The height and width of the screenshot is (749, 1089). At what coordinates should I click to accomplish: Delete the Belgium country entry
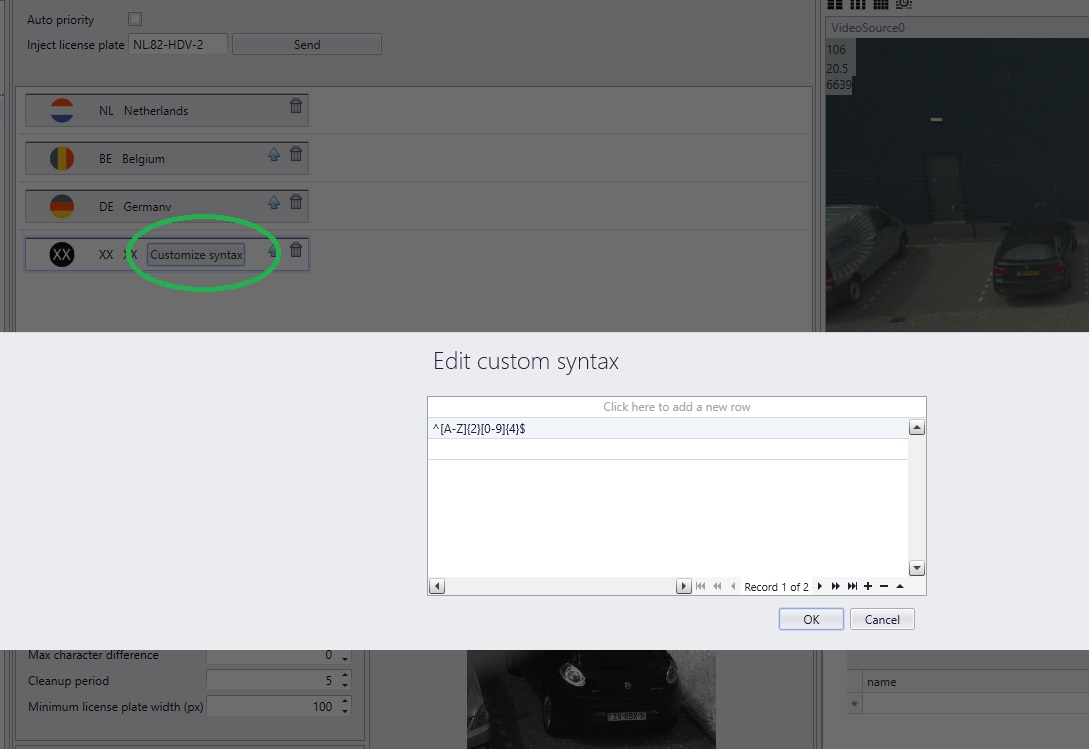point(296,154)
